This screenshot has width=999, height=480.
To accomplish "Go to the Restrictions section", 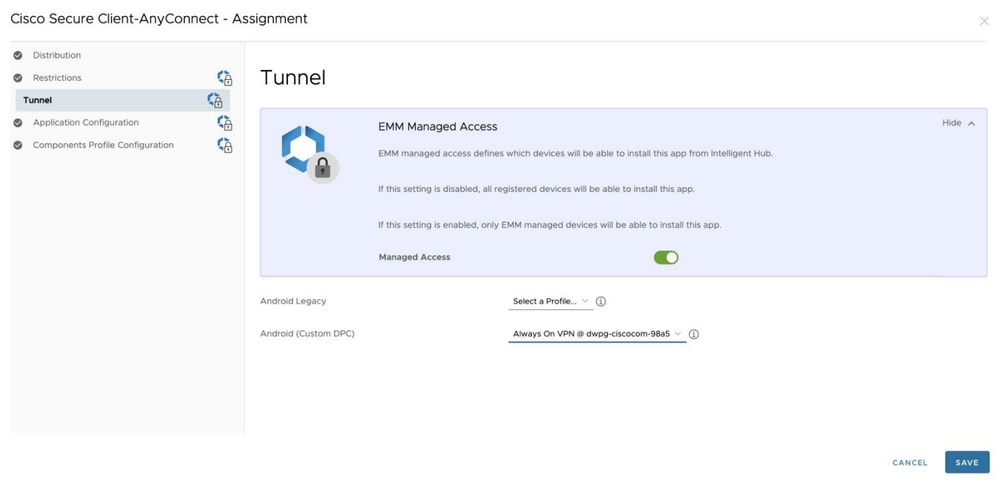I will (x=57, y=78).
